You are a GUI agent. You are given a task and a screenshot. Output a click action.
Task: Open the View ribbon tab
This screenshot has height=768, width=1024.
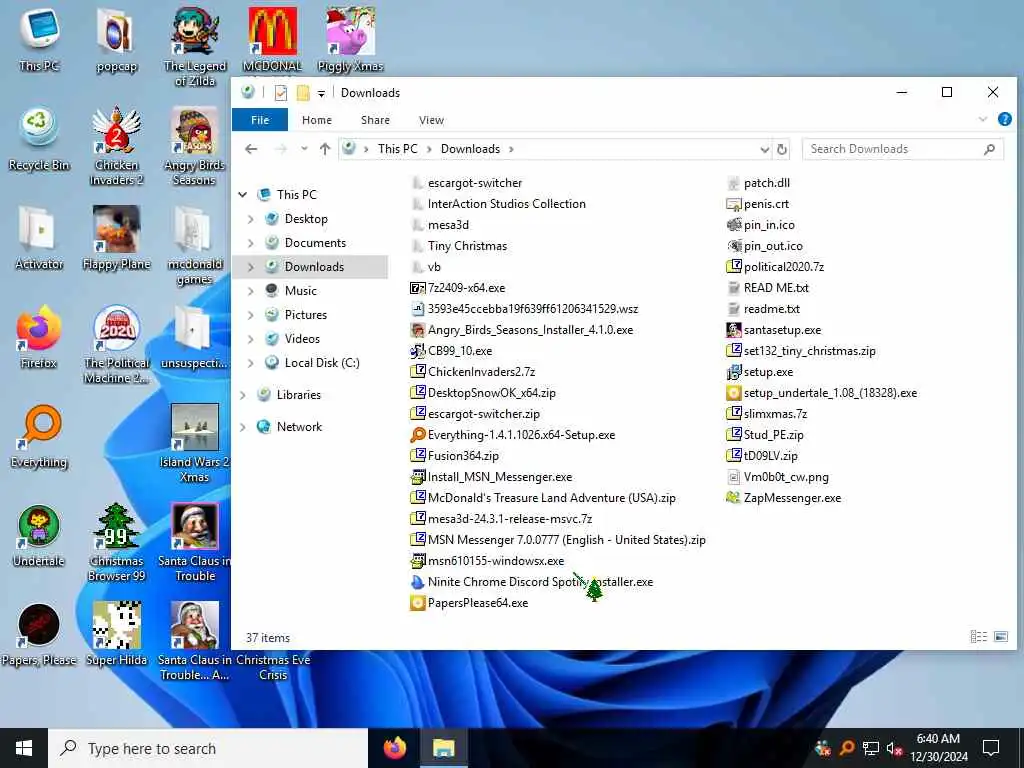[431, 120]
